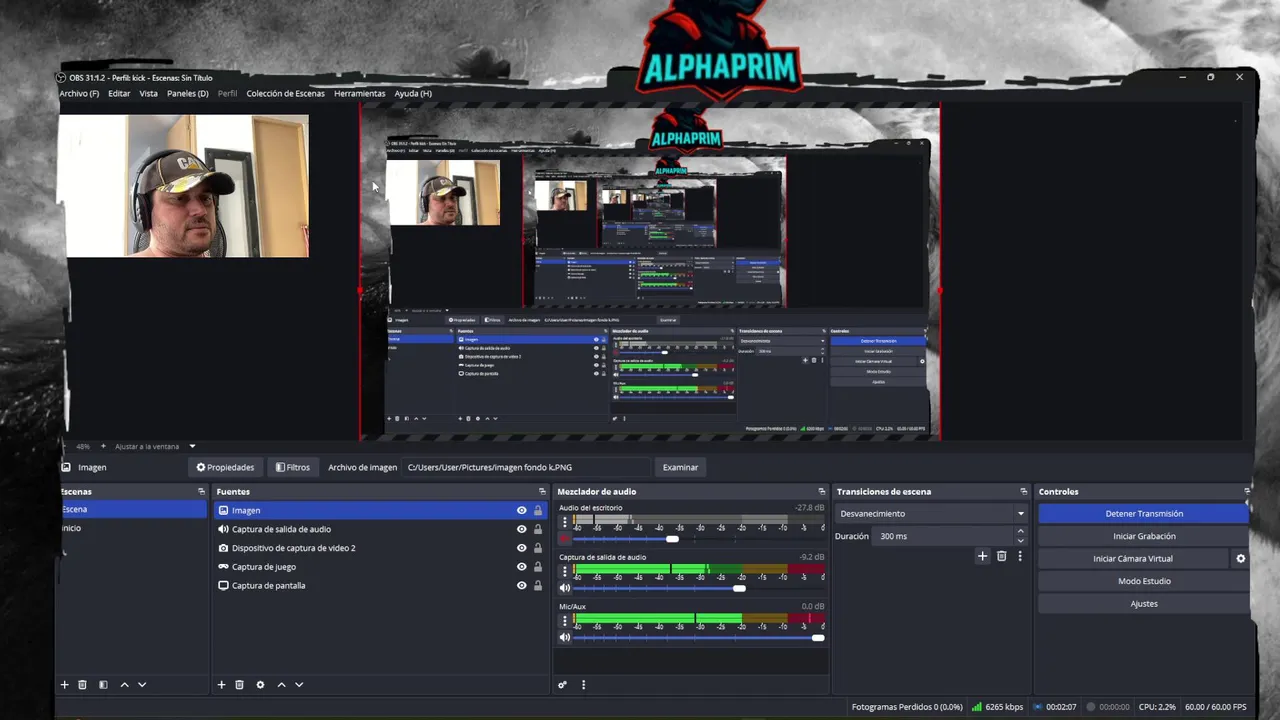The image size is (1280, 720).
Task: Start virtual camera with Iniciar Cámara Virtual
Action: (x=1133, y=559)
